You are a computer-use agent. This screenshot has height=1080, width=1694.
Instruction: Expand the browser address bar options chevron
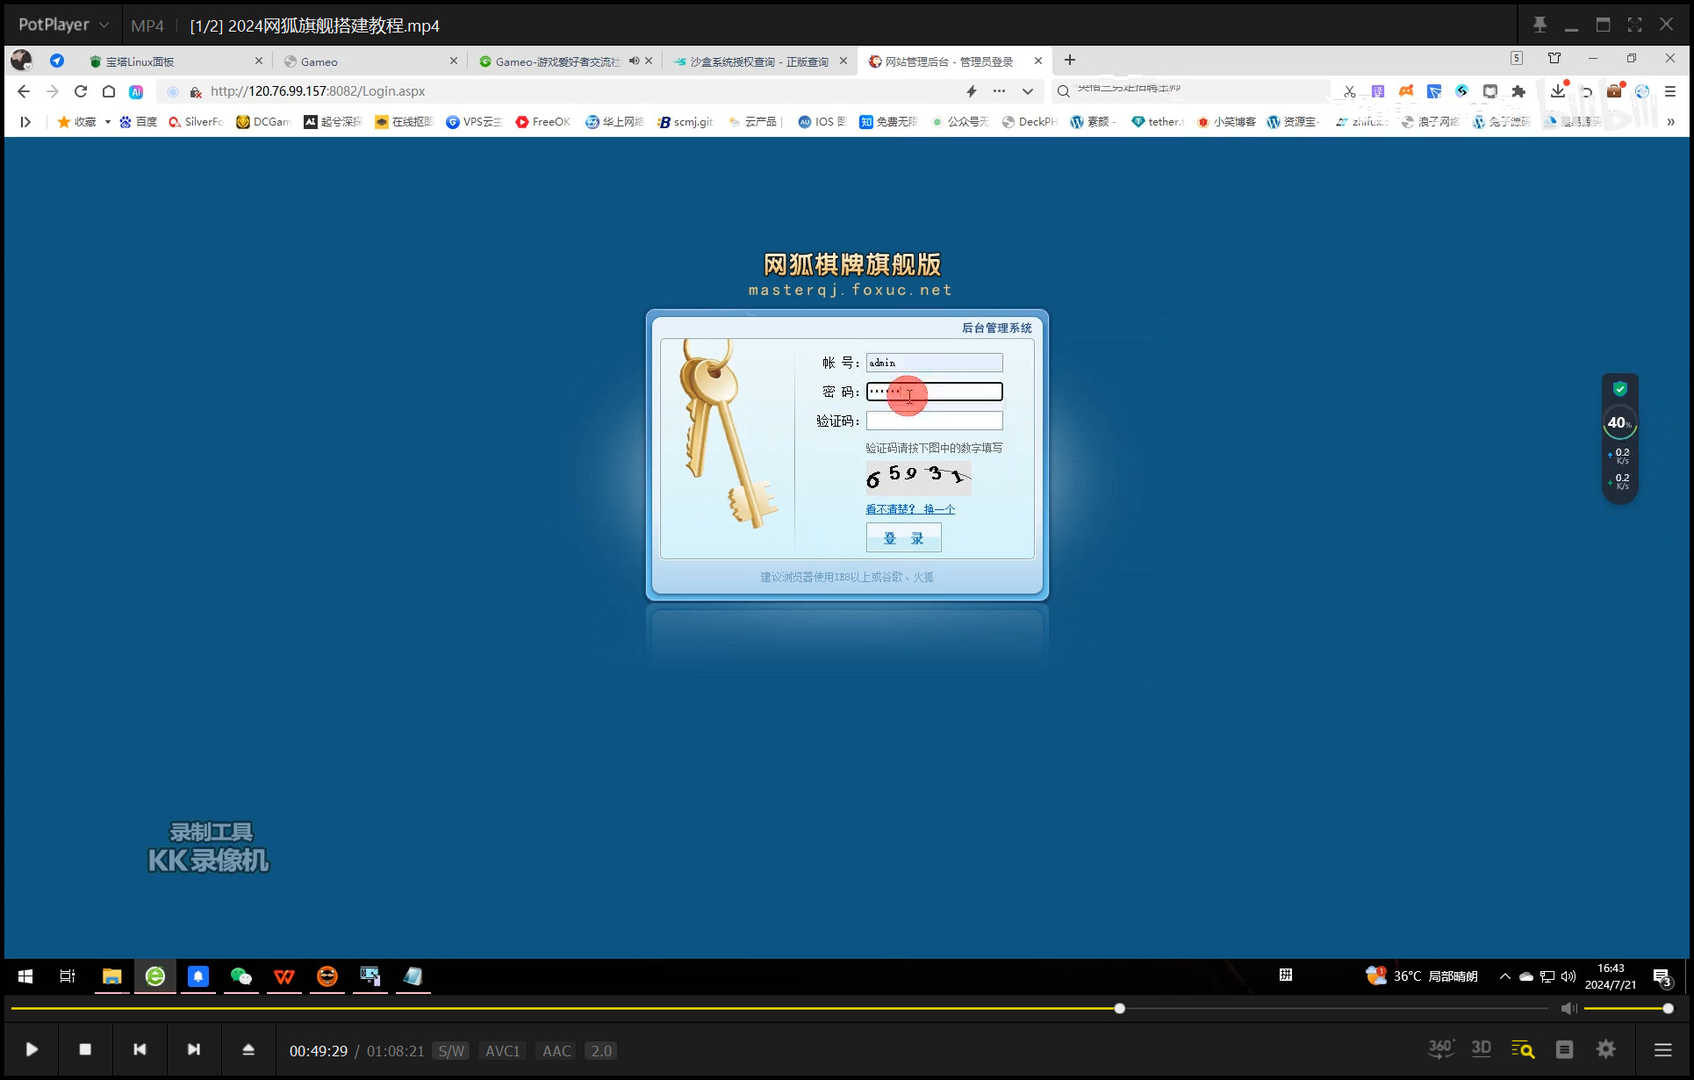1027,91
